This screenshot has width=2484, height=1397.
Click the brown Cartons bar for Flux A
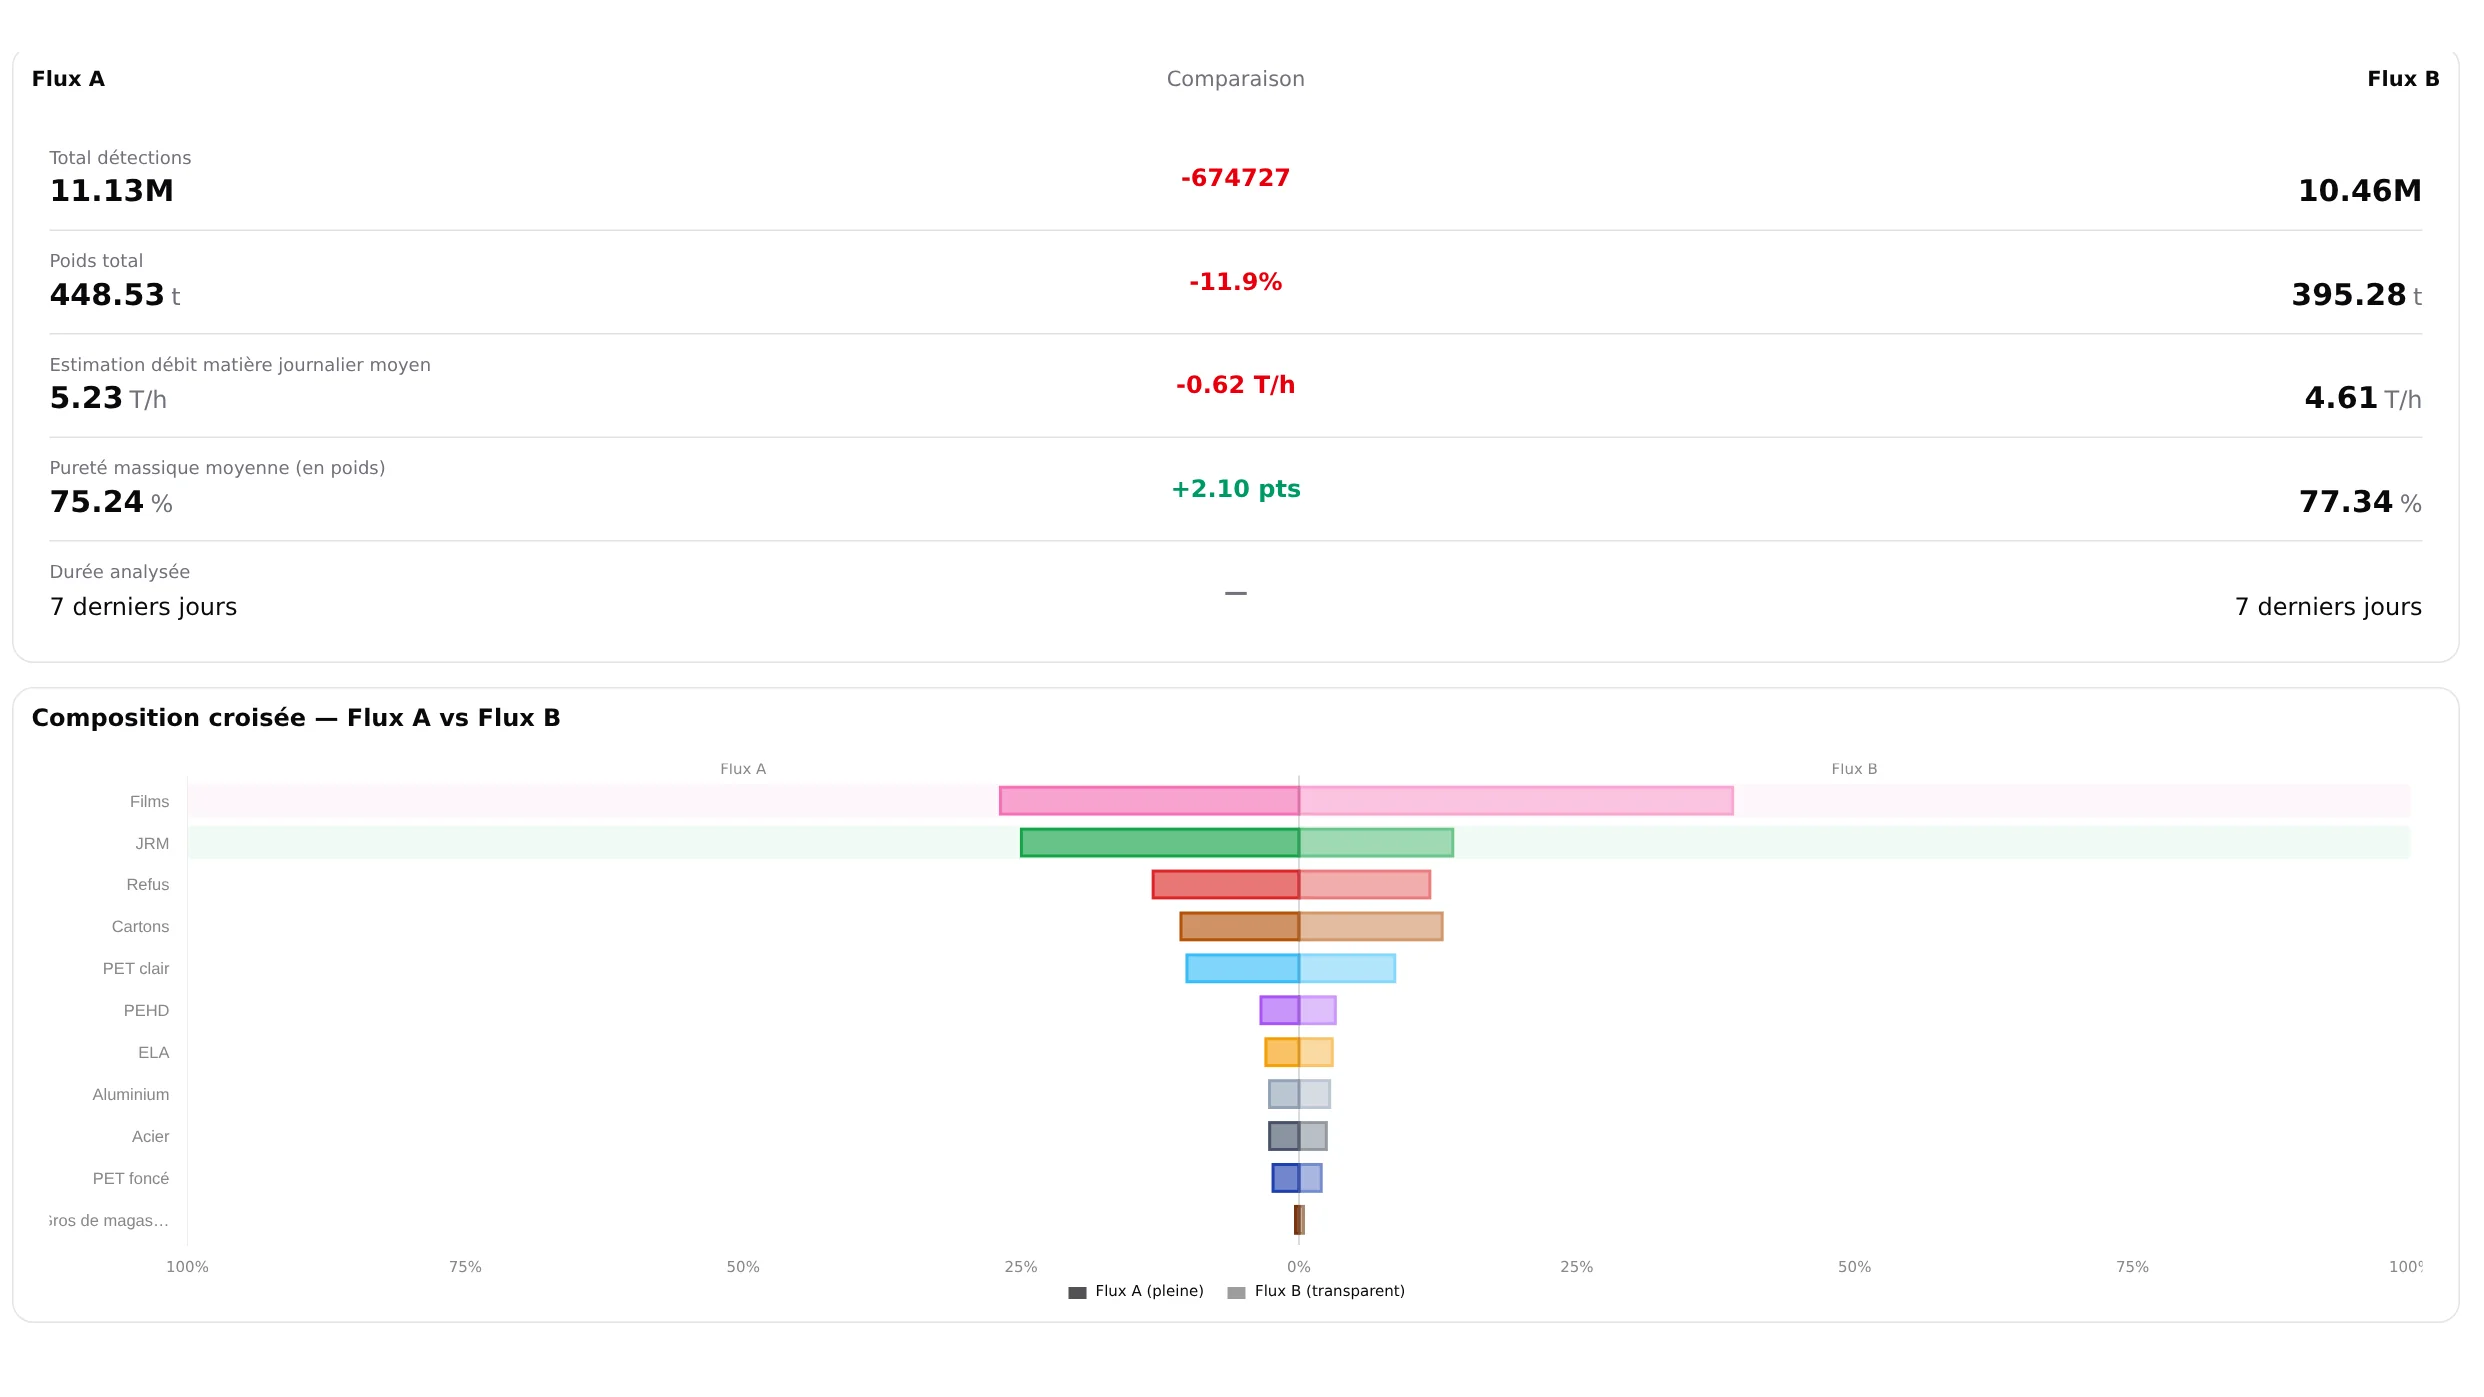coord(1239,927)
